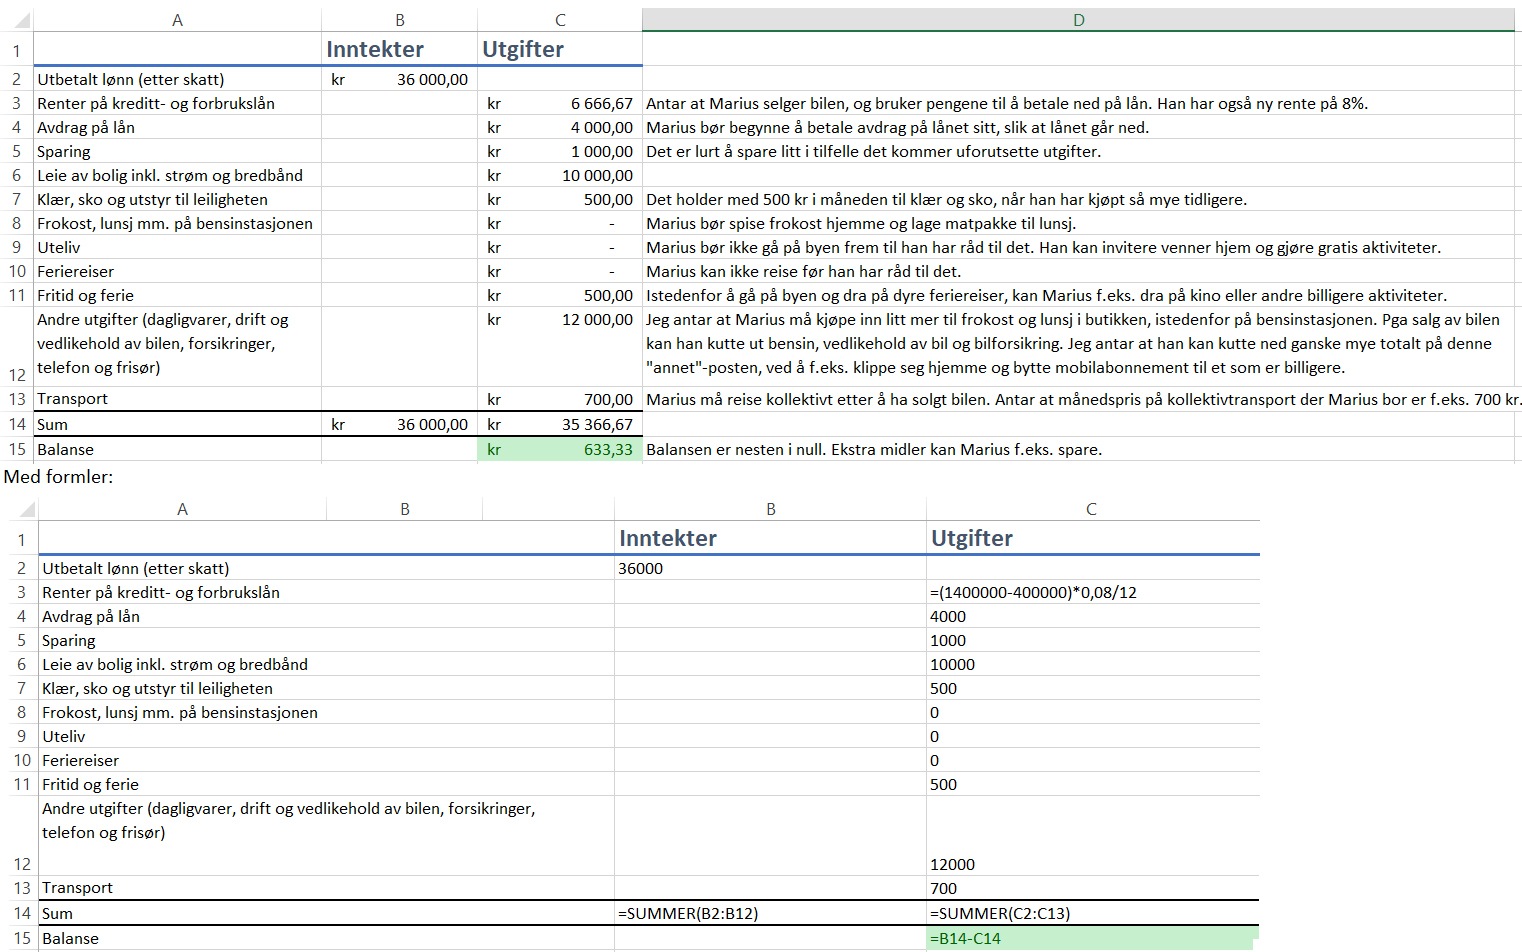Select the highlighted column D header
The width and height of the screenshot is (1522, 952).
pos(1078,20)
